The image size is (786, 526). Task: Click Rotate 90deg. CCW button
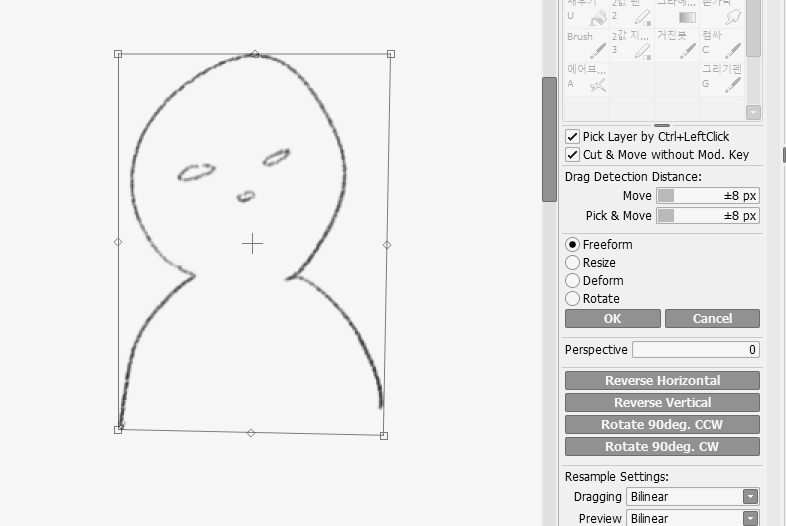[x=662, y=425]
